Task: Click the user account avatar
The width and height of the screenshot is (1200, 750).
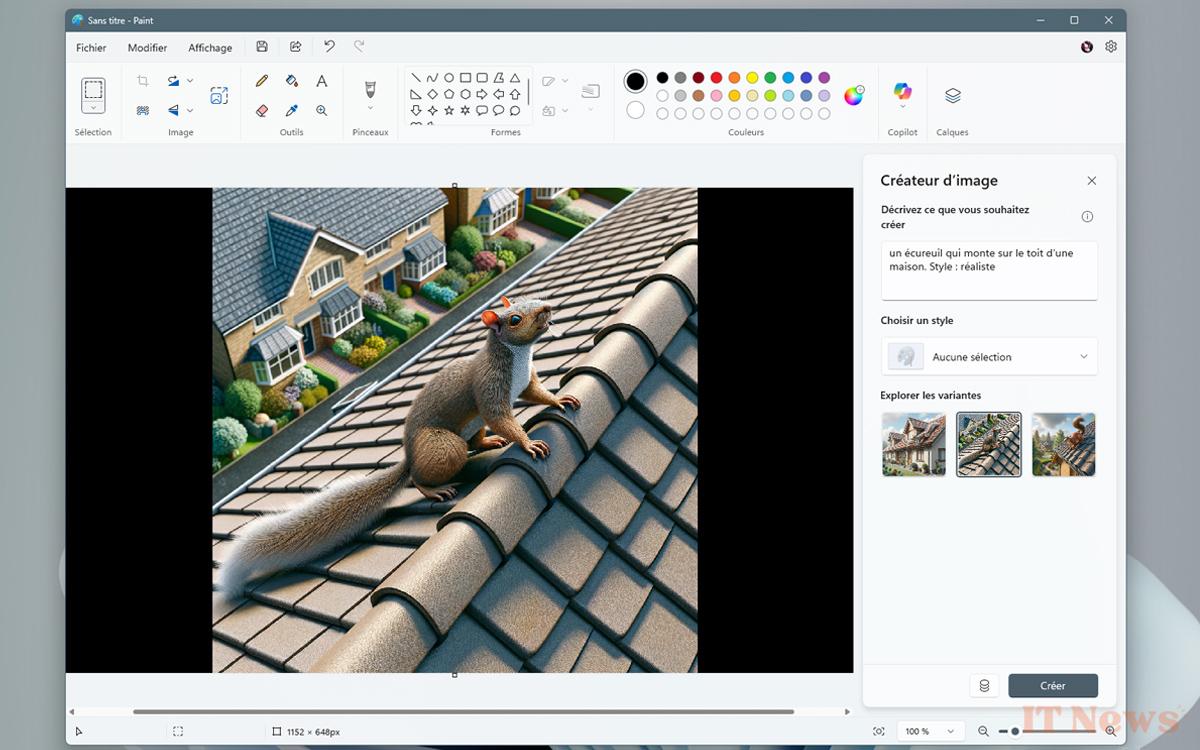Action: [1087, 47]
